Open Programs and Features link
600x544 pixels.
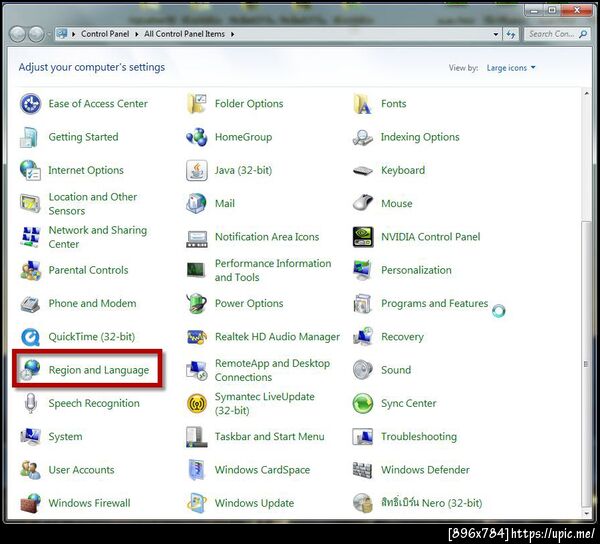(435, 303)
